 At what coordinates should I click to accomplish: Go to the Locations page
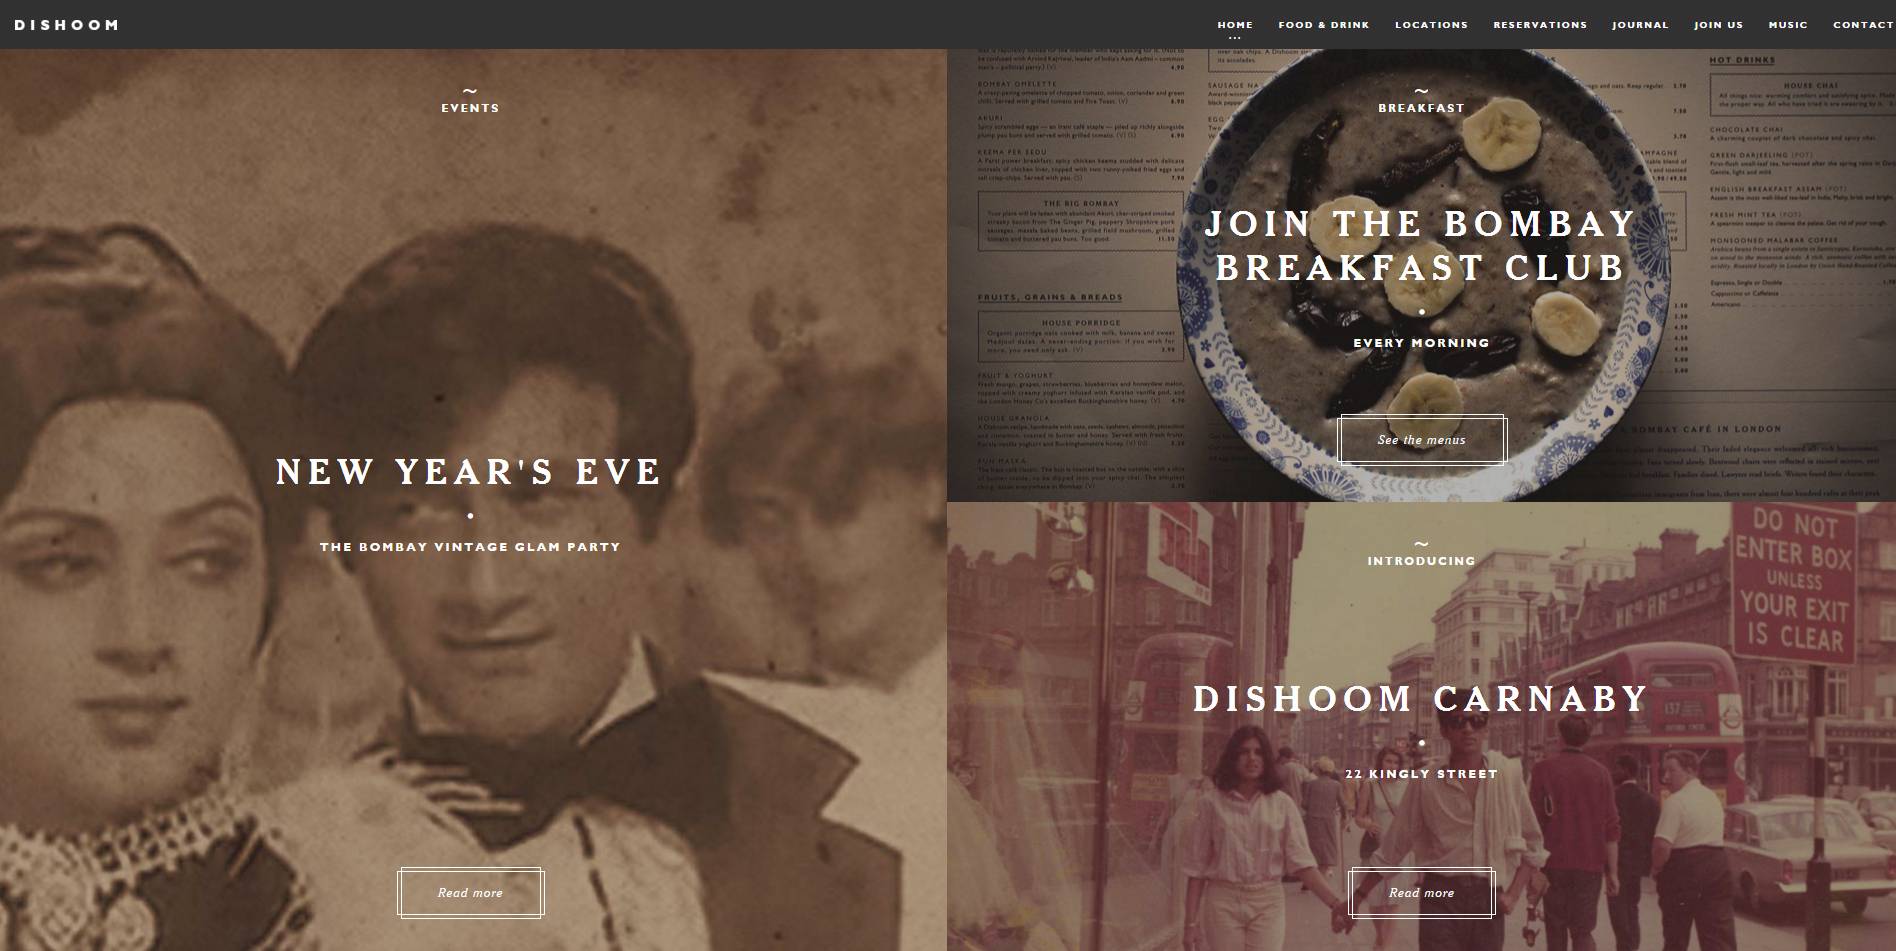[1431, 25]
